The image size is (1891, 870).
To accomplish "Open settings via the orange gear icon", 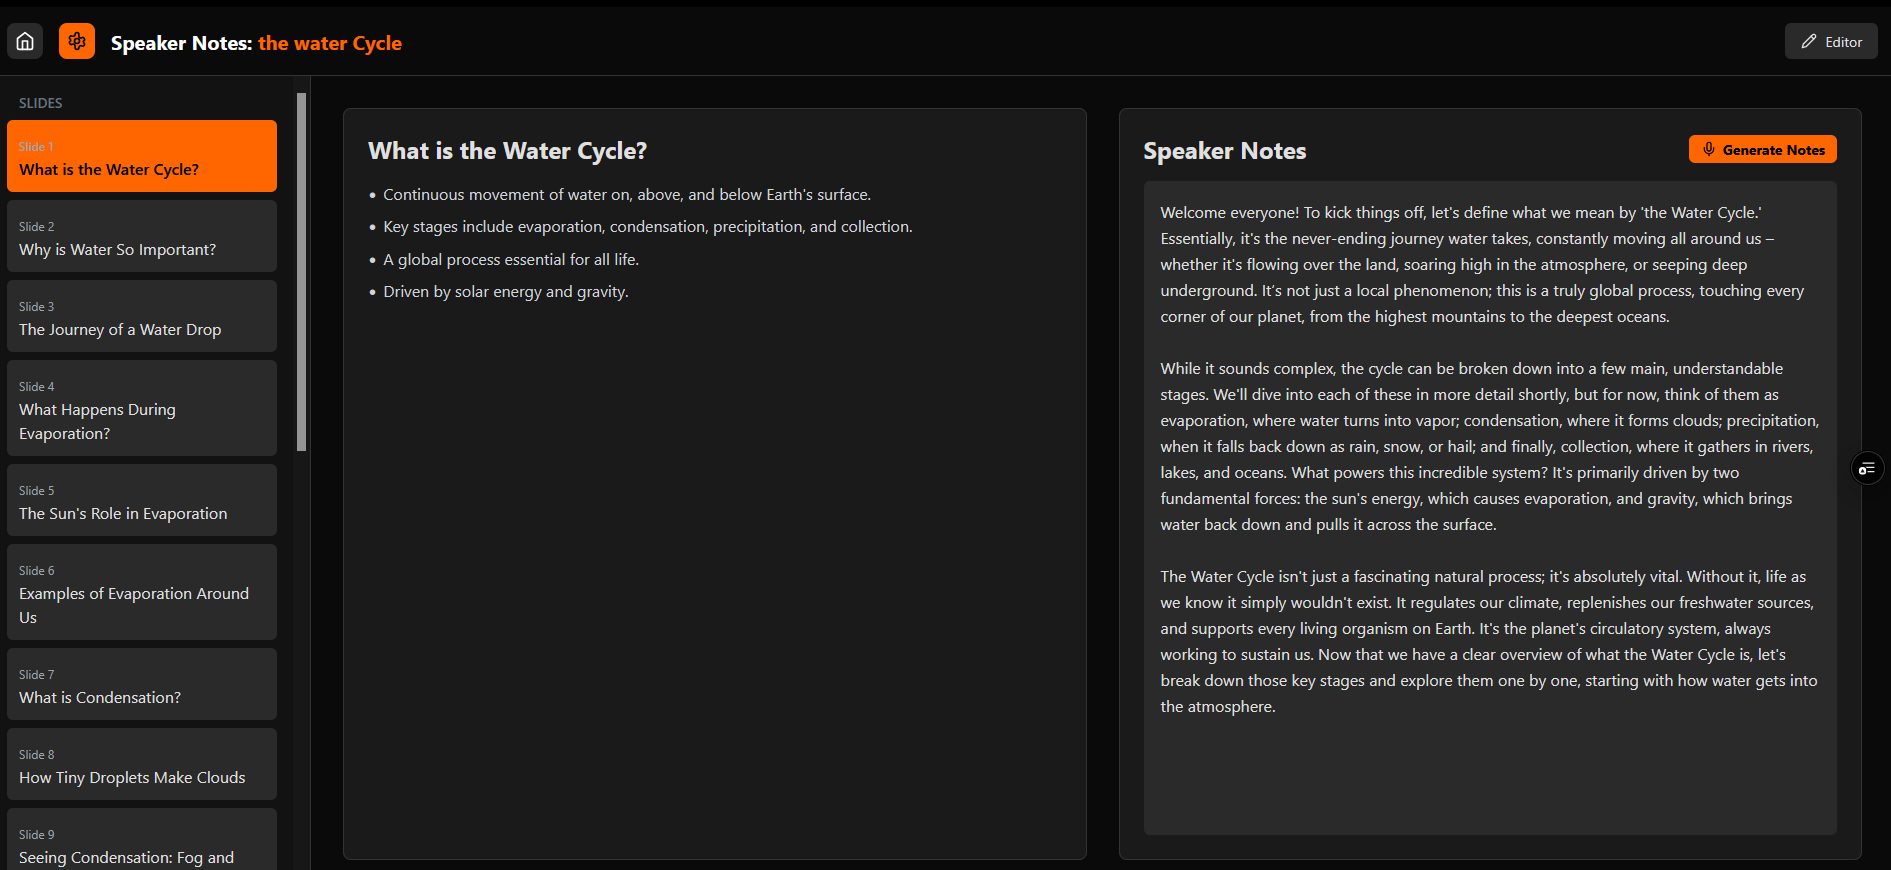I will point(77,41).
